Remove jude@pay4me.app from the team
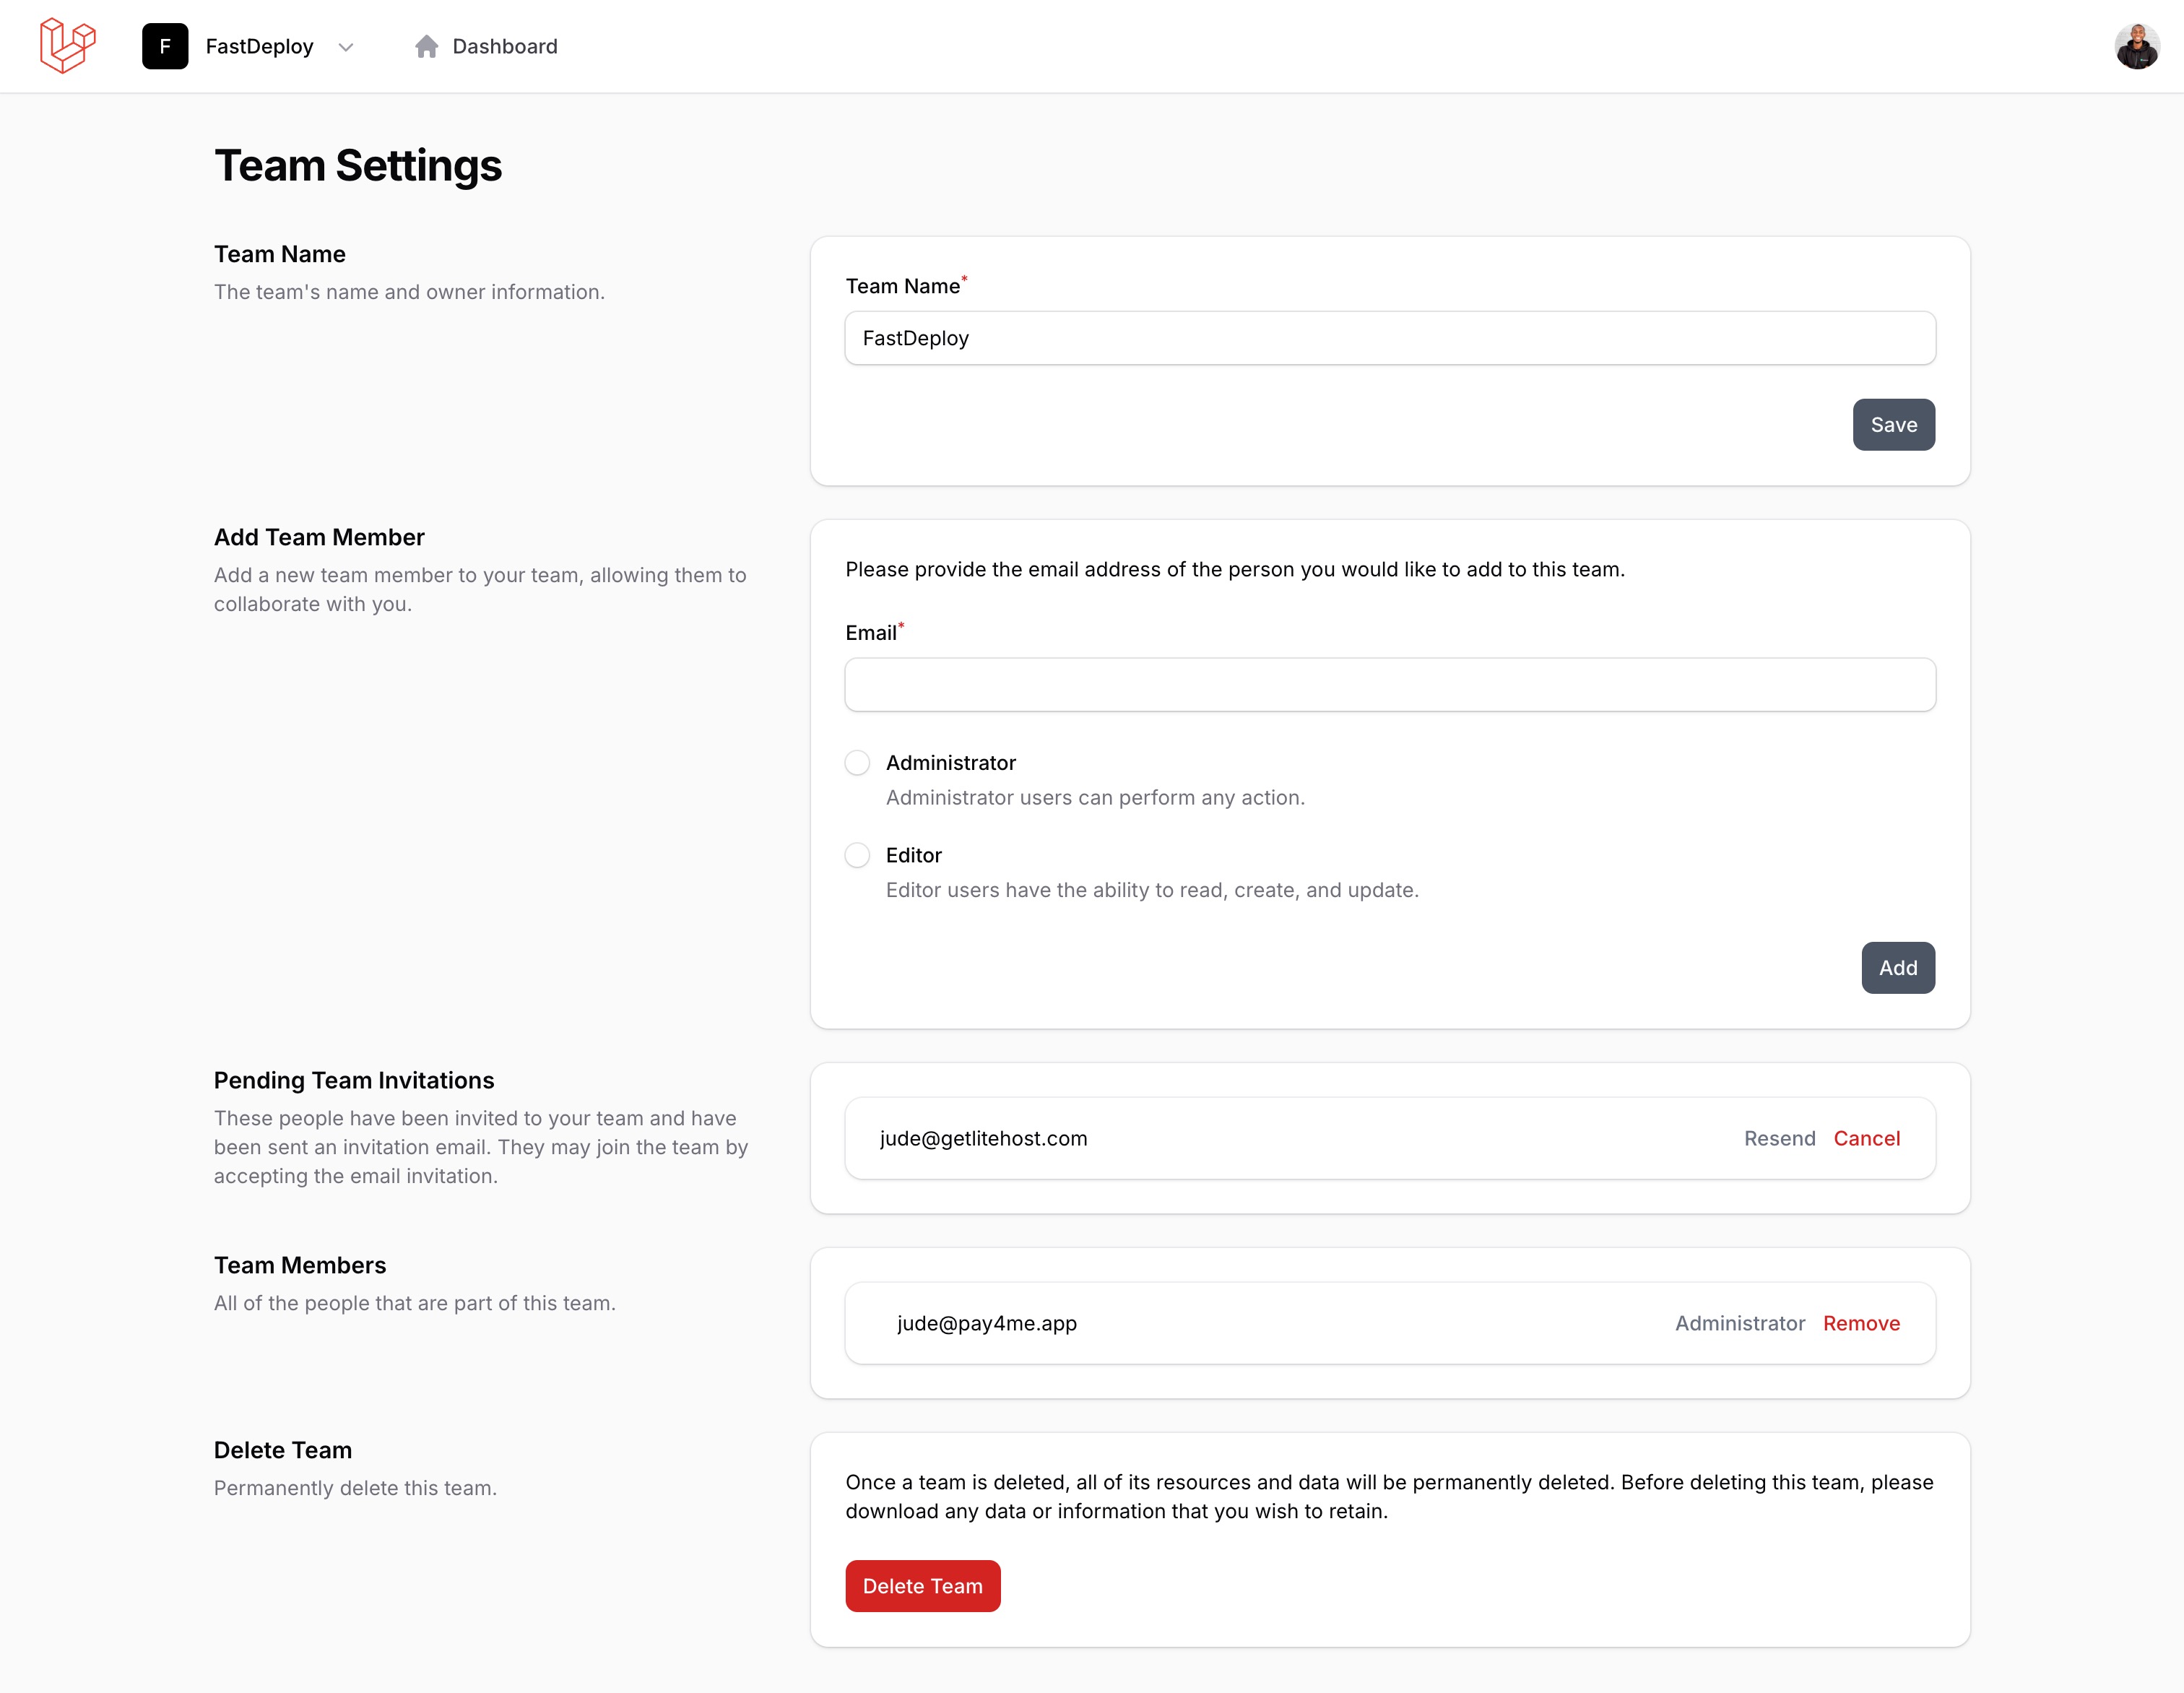The height and width of the screenshot is (1693, 2184). pos(1860,1323)
